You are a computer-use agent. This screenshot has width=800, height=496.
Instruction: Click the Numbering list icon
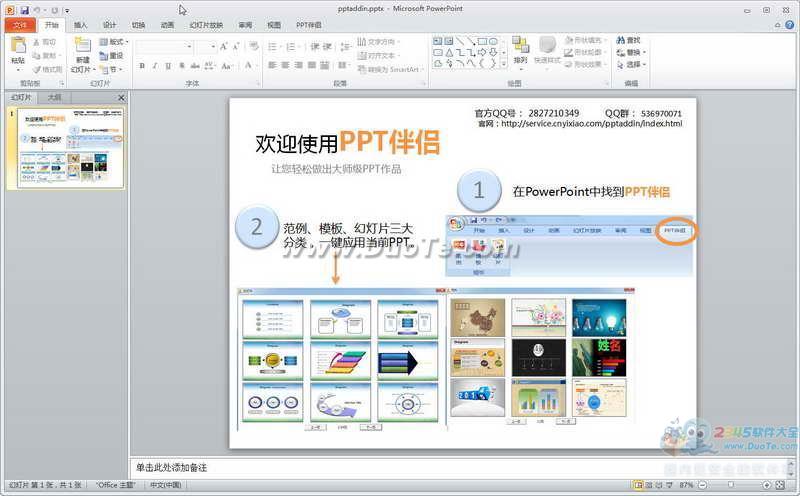tap(292, 47)
